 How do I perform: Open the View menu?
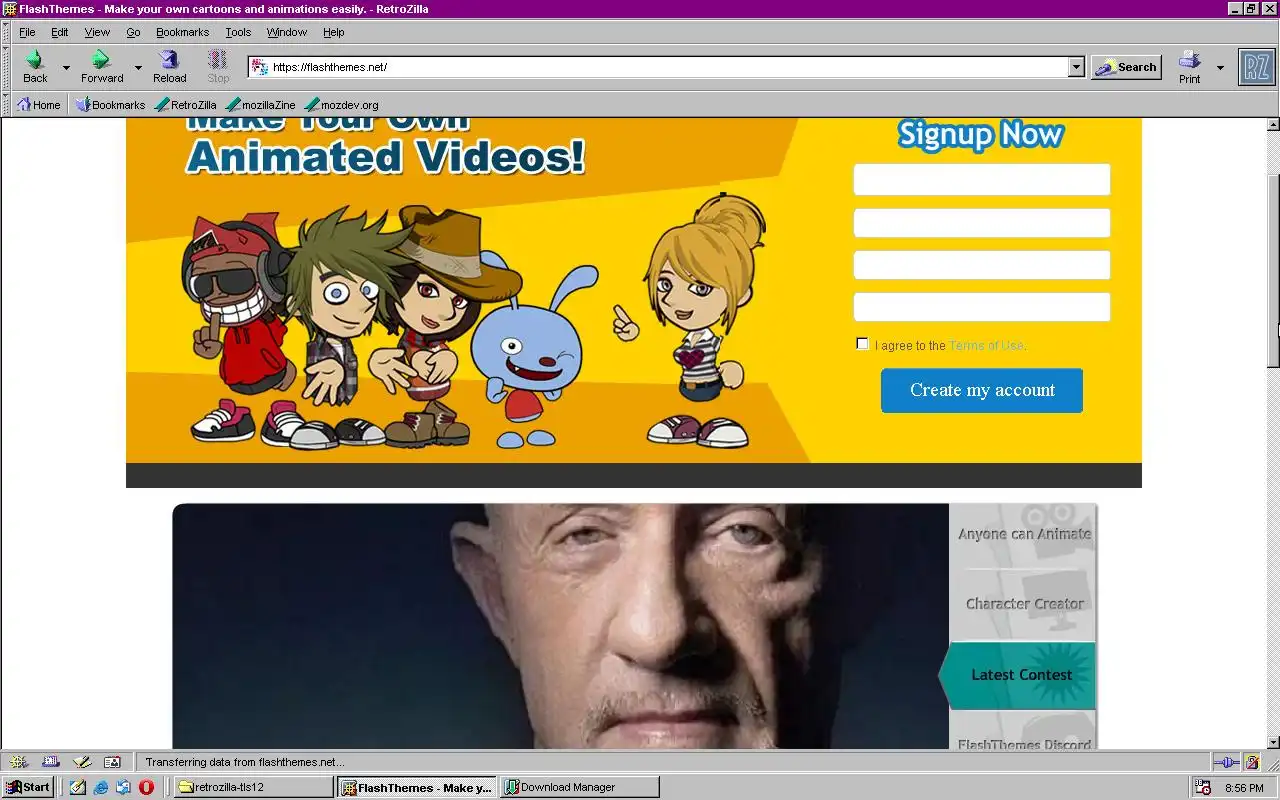click(x=97, y=32)
